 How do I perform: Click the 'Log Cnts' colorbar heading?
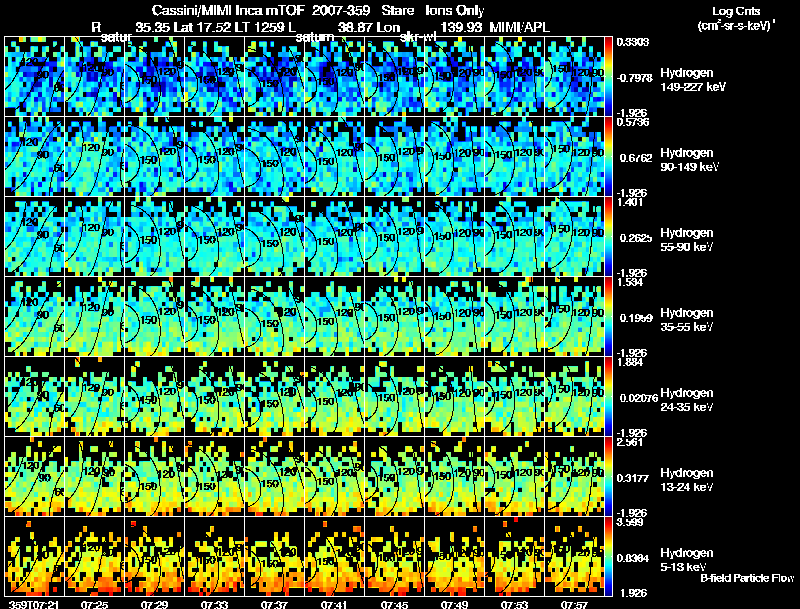coord(736,11)
